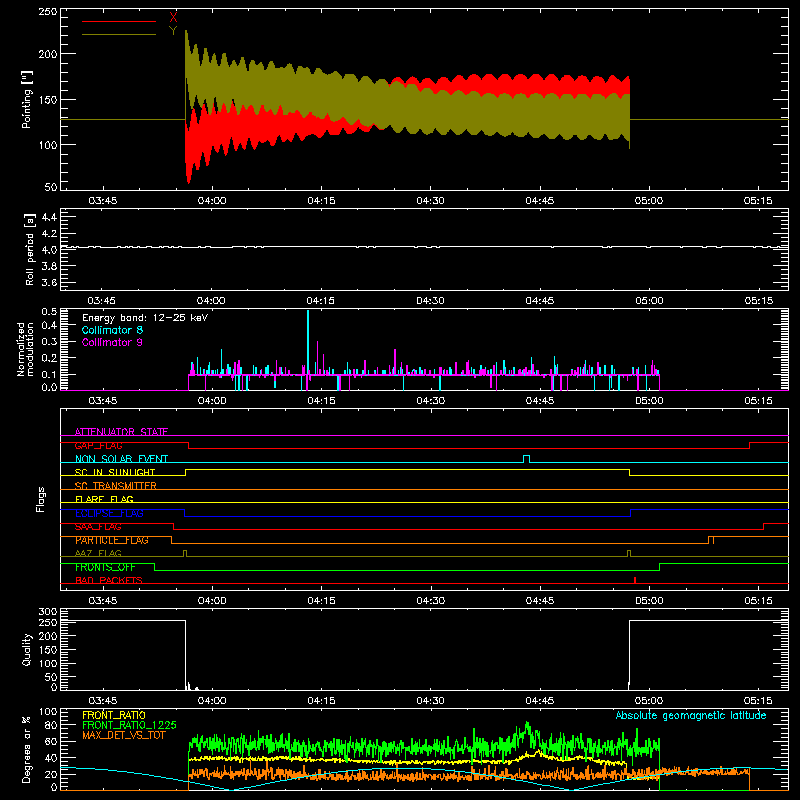Click the A4Z_FLAG pulse near 04:57
Image resolution: width=800 pixels, height=800 pixels.
(x=629, y=553)
